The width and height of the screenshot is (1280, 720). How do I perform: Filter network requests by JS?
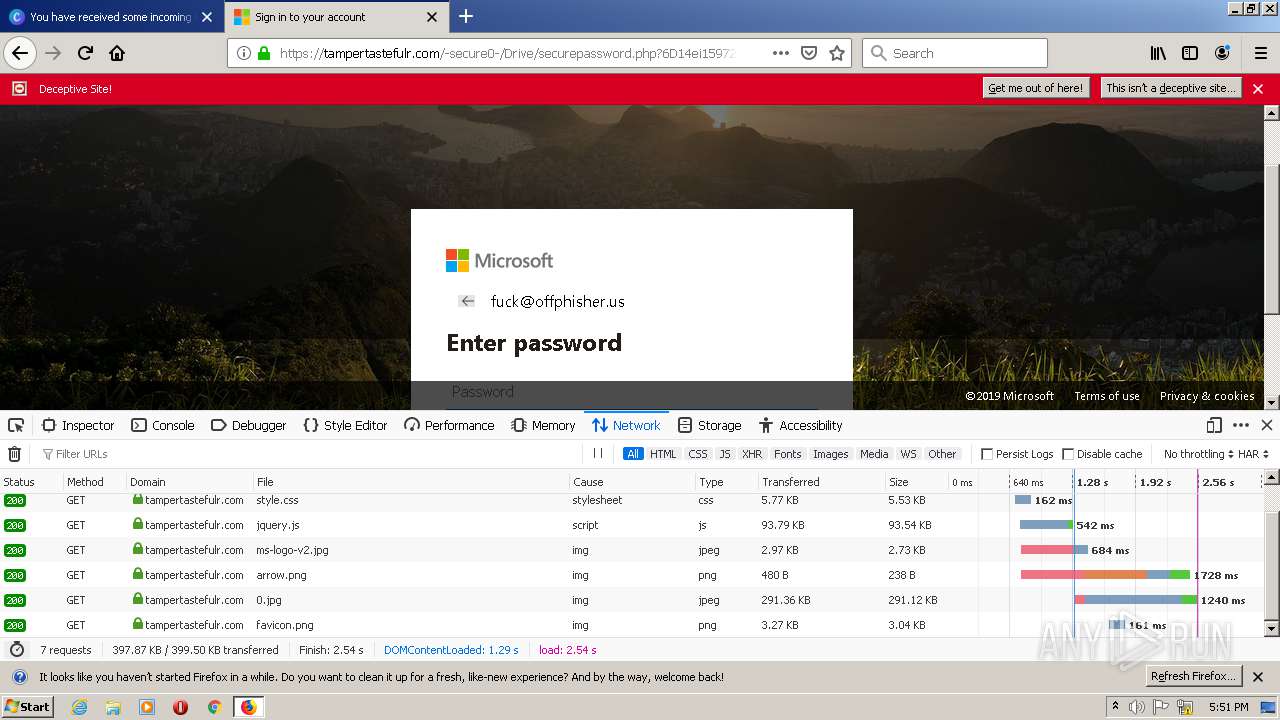pyautogui.click(x=725, y=454)
